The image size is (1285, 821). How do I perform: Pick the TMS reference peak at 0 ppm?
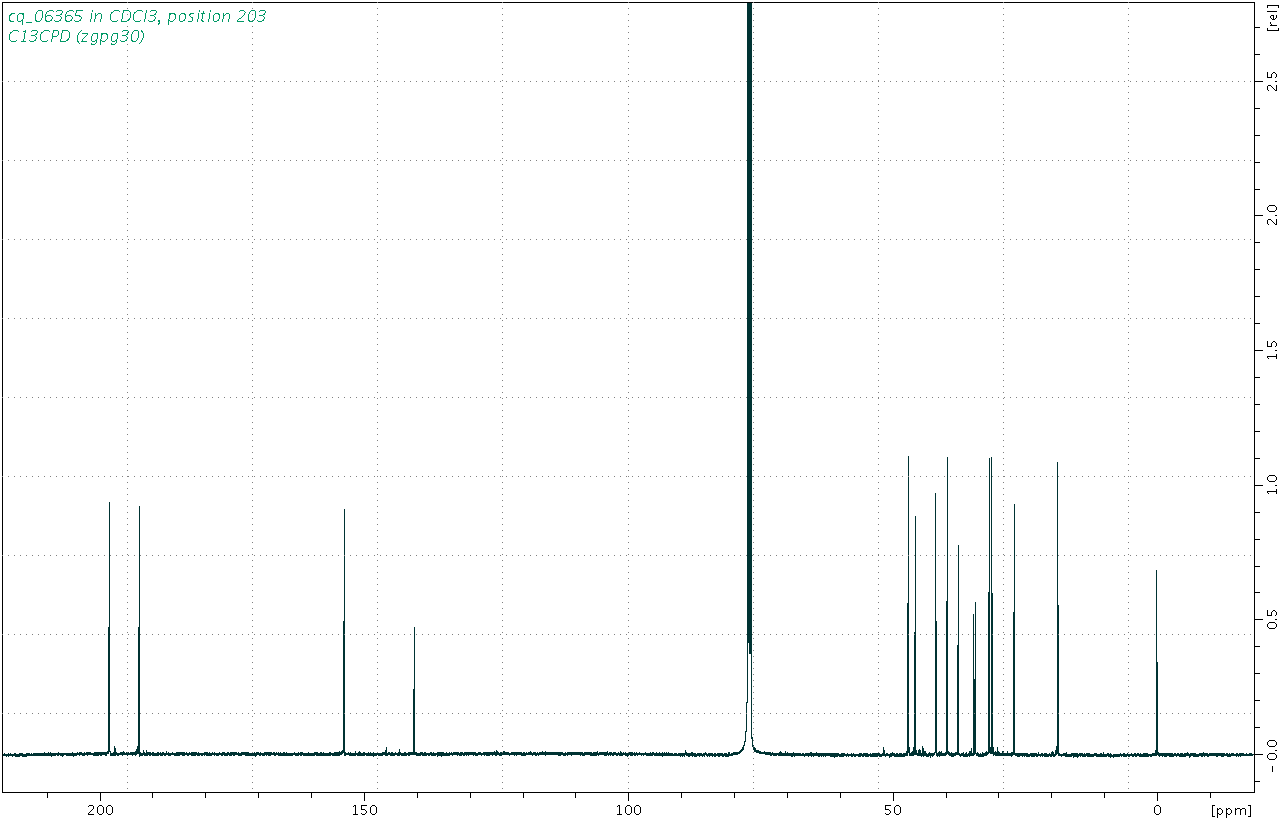coord(1157,662)
